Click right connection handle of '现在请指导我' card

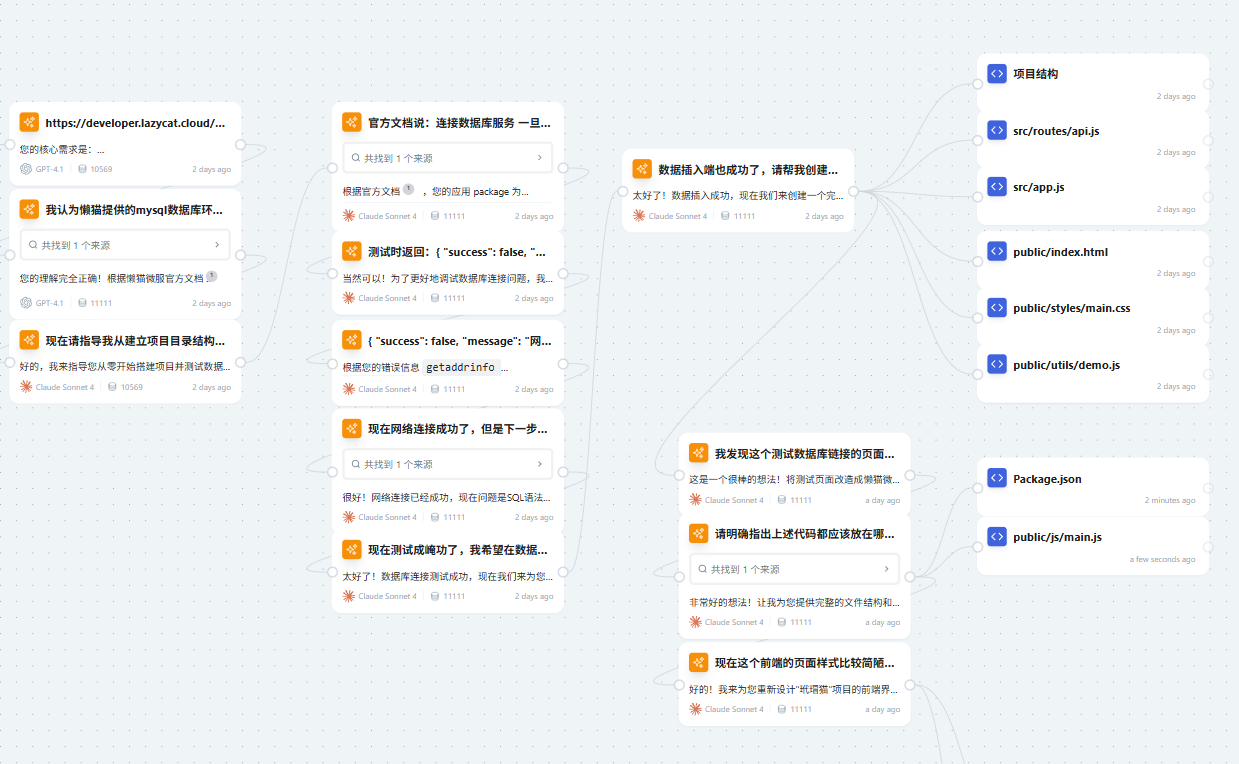[x=240, y=362]
